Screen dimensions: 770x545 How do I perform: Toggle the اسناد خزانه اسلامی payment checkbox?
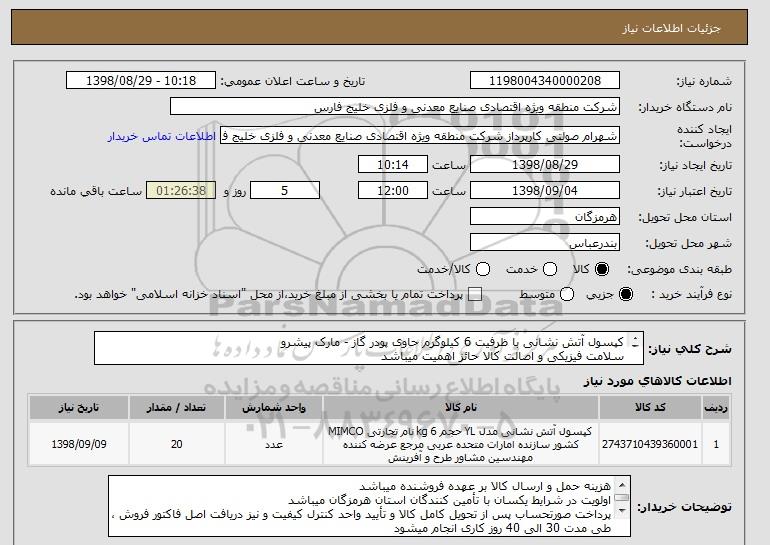[474, 294]
